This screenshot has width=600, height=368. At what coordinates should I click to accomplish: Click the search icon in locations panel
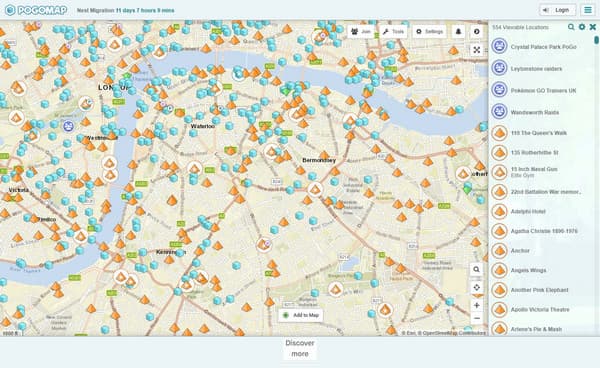click(571, 27)
